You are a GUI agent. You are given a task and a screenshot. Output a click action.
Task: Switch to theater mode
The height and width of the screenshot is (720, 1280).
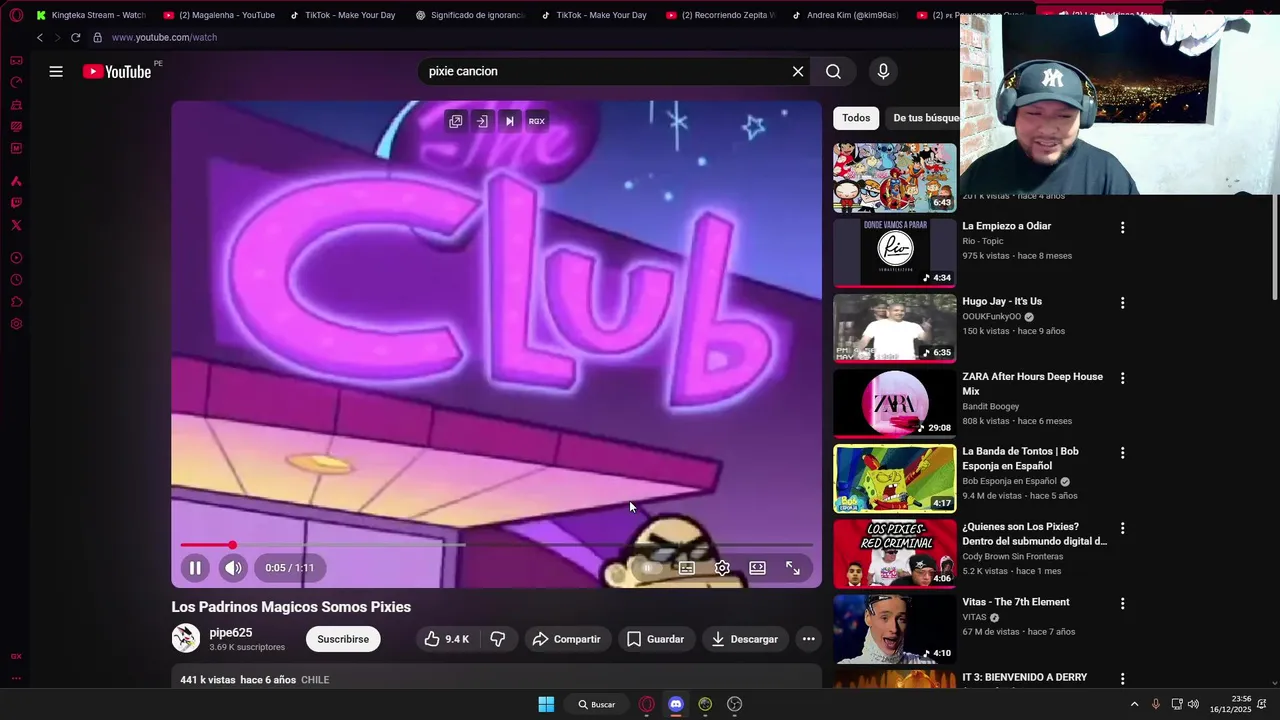point(757,568)
